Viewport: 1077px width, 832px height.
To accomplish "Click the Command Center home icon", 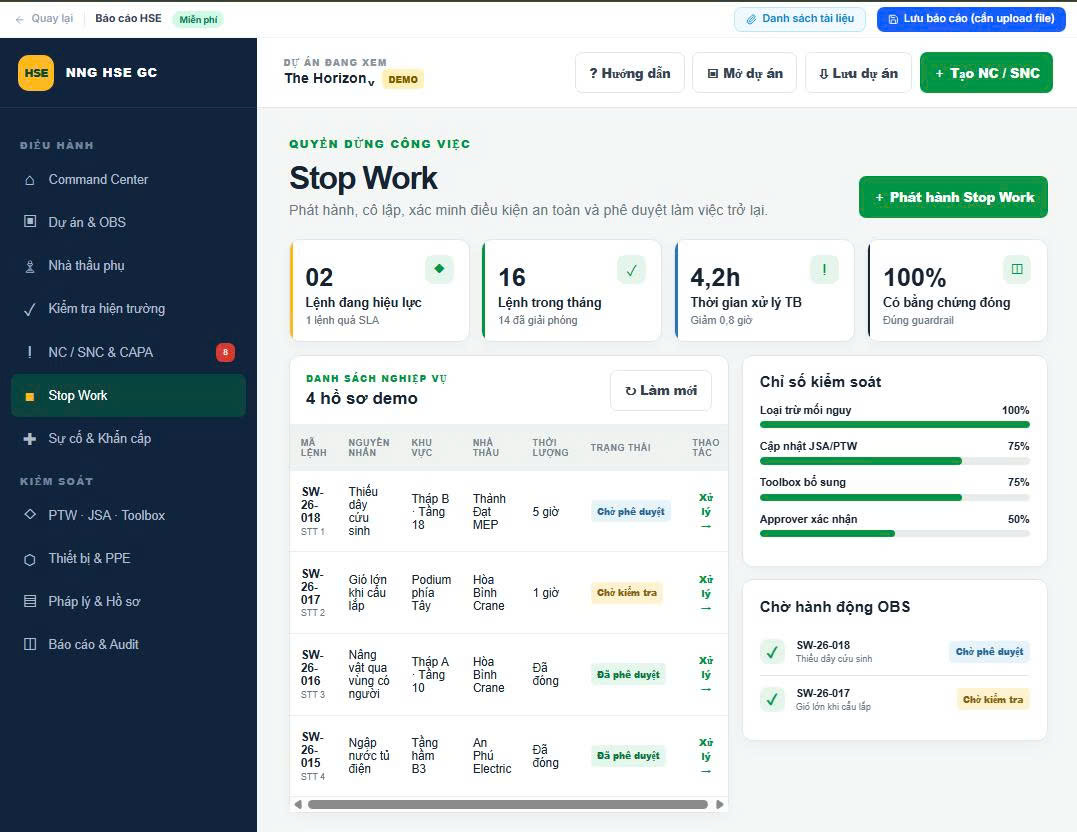I will [30, 180].
